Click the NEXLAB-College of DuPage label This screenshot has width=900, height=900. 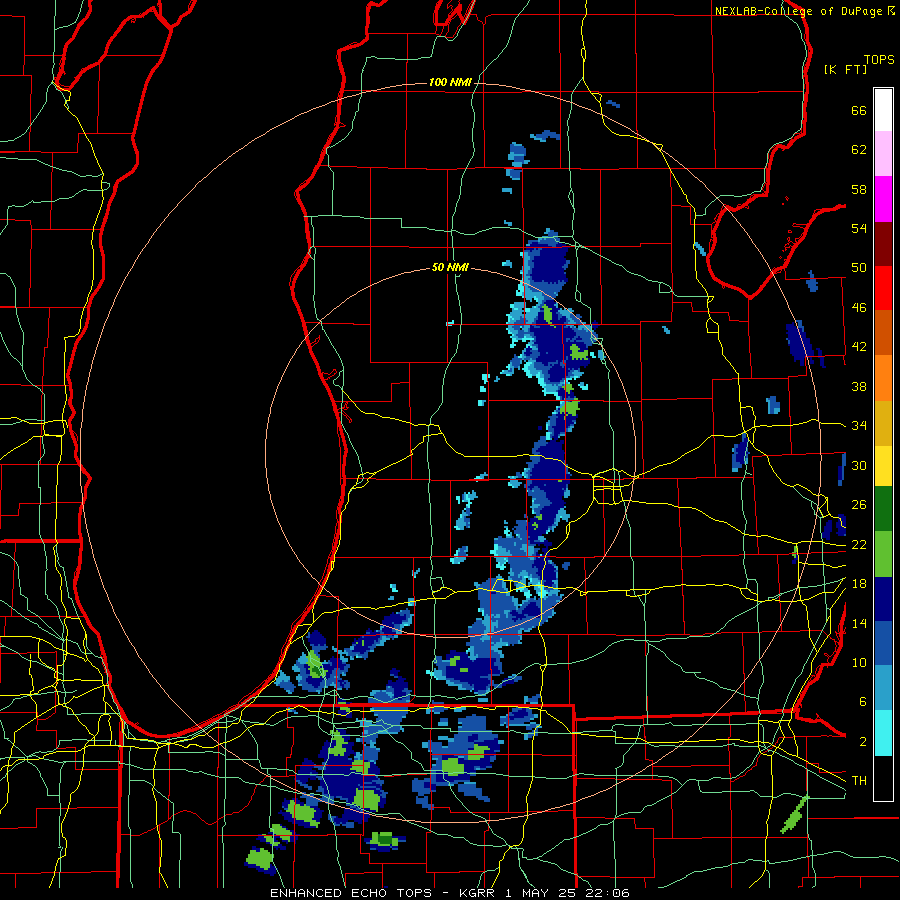(798, 11)
